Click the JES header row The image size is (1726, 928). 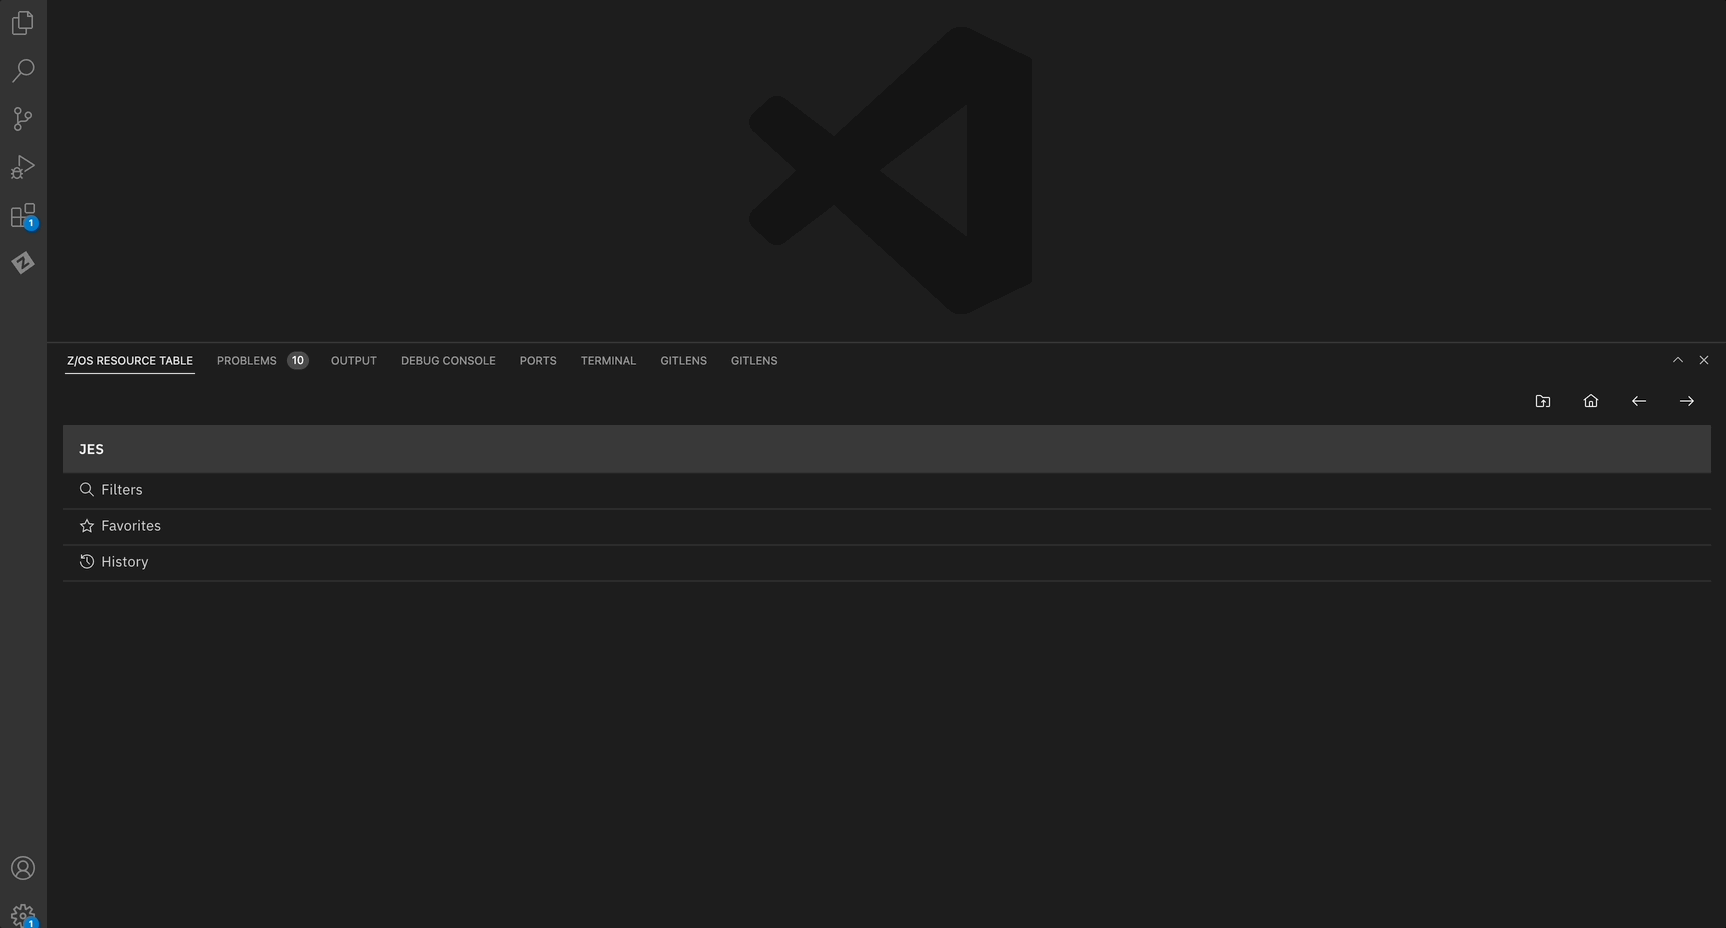tap(887, 449)
